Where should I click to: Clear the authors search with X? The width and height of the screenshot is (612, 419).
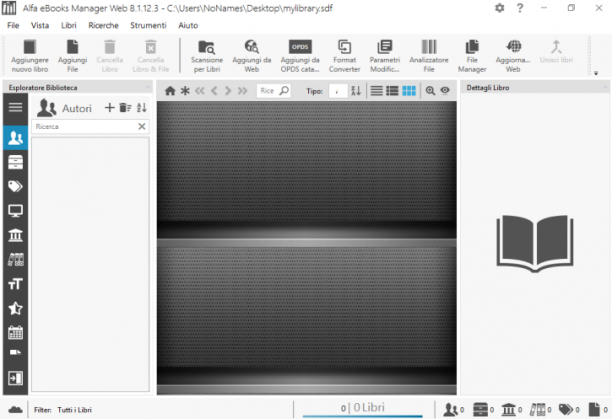pyautogui.click(x=142, y=126)
